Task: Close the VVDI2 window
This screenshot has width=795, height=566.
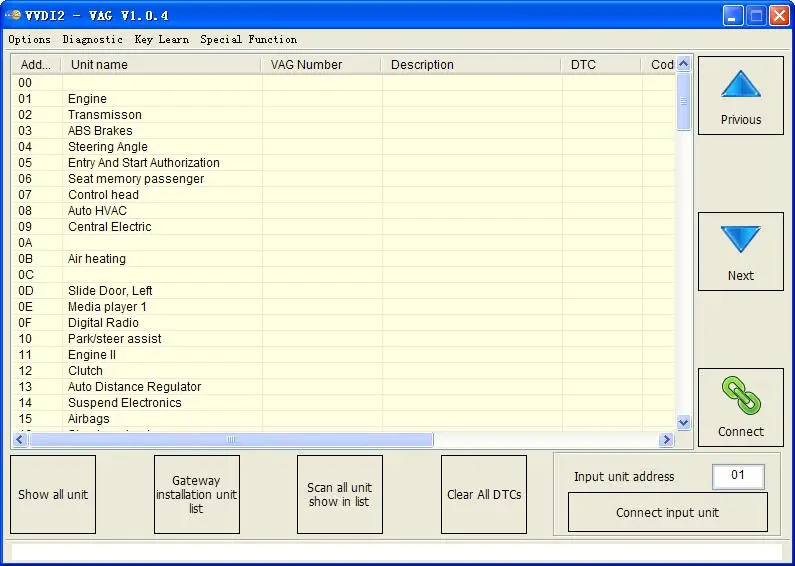Action: (778, 16)
